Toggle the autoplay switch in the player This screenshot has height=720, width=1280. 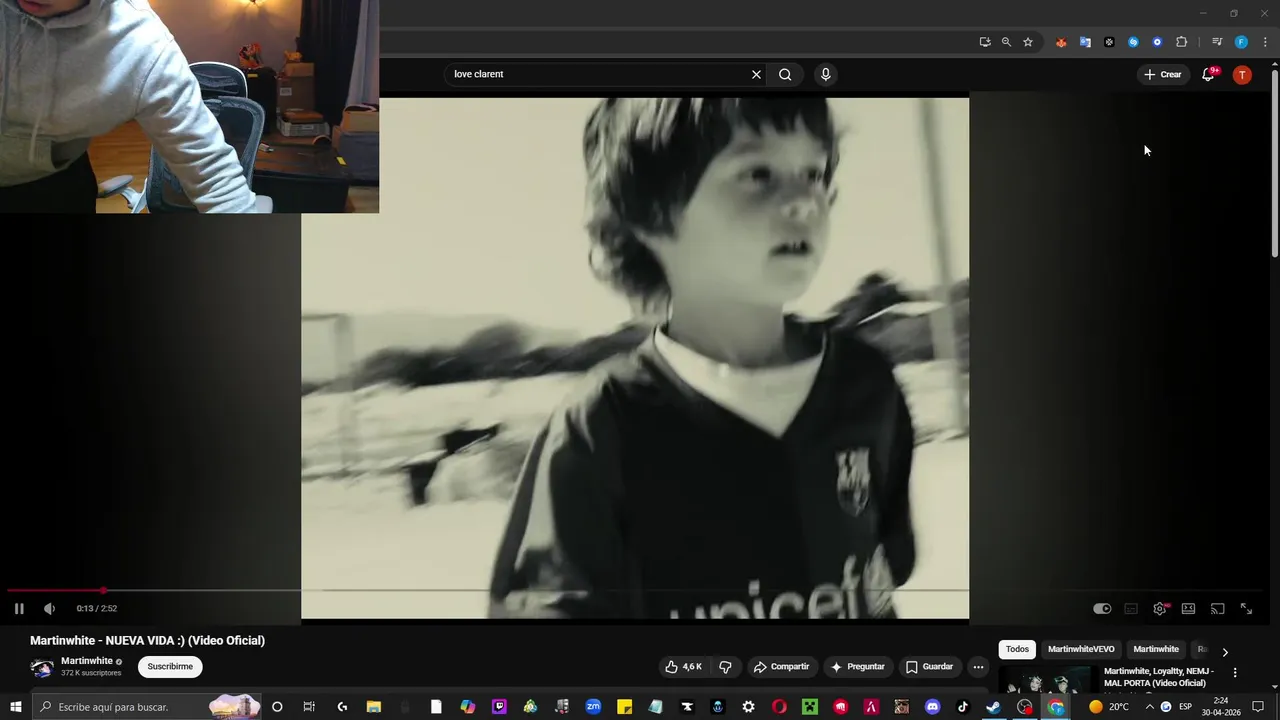(x=1102, y=608)
